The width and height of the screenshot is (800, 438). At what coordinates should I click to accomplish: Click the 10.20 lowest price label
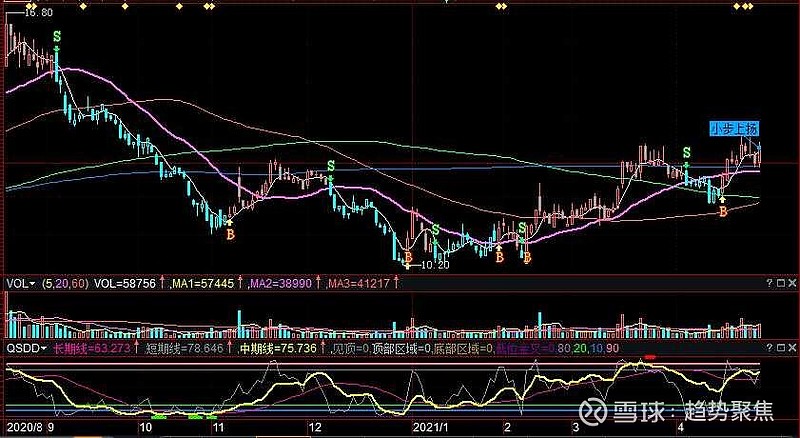tap(434, 265)
